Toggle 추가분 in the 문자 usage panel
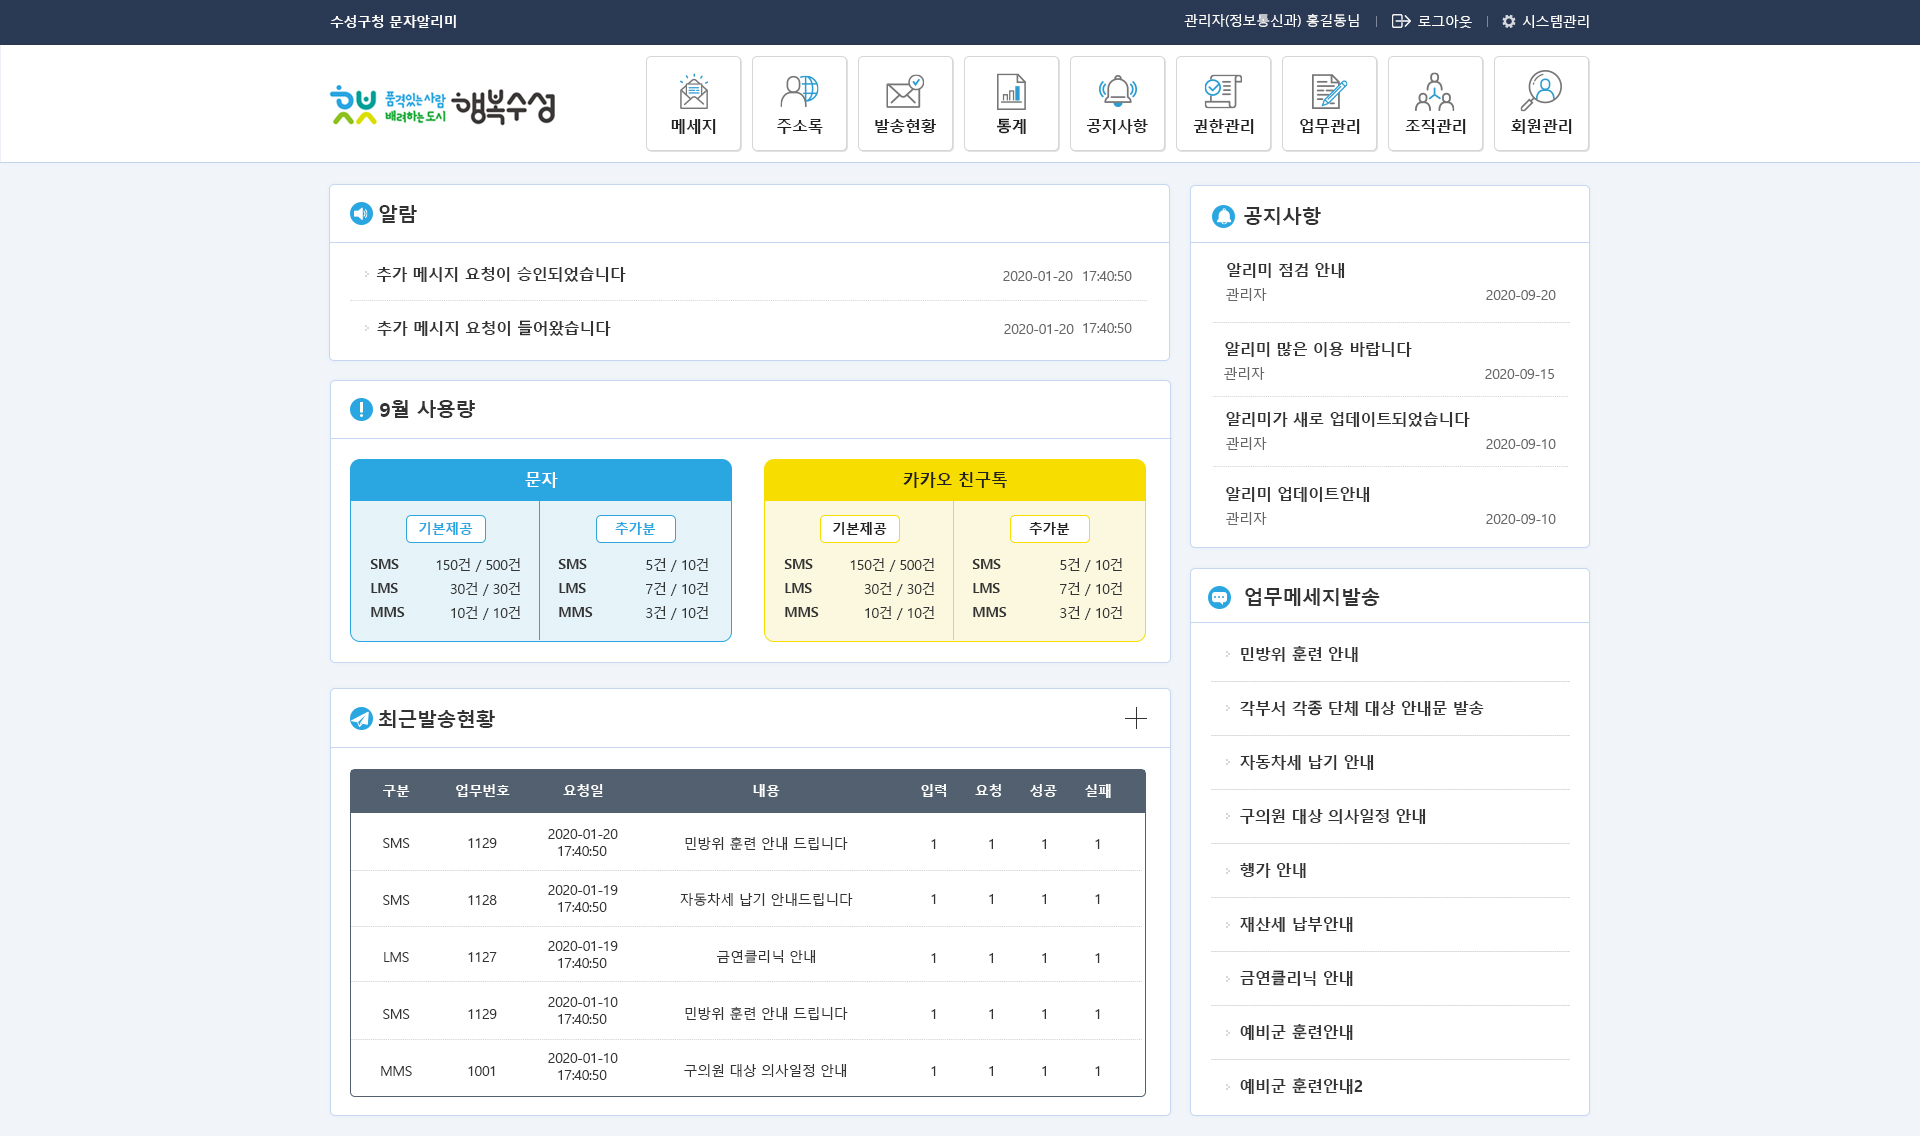1920x1136 pixels. tap(635, 528)
